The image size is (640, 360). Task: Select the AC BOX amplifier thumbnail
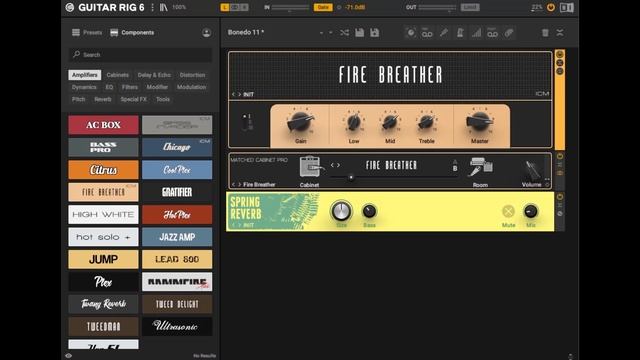103,125
